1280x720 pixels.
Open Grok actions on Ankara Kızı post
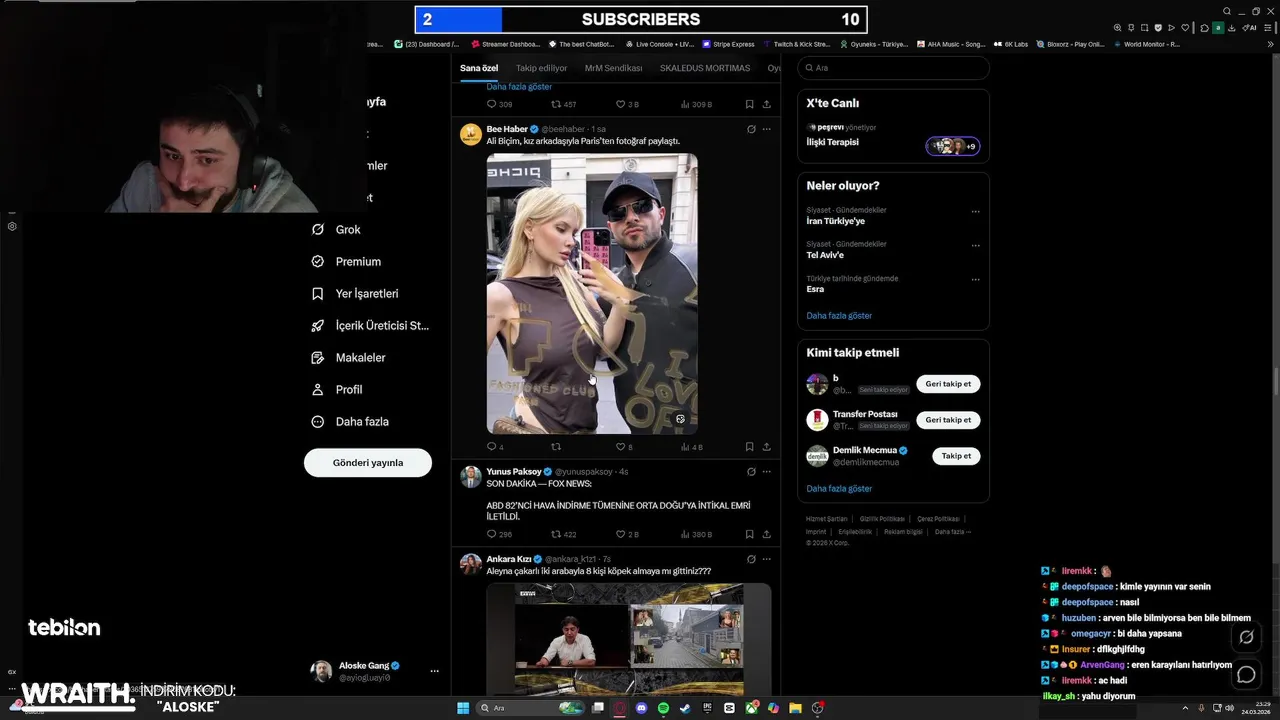[x=751, y=559]
